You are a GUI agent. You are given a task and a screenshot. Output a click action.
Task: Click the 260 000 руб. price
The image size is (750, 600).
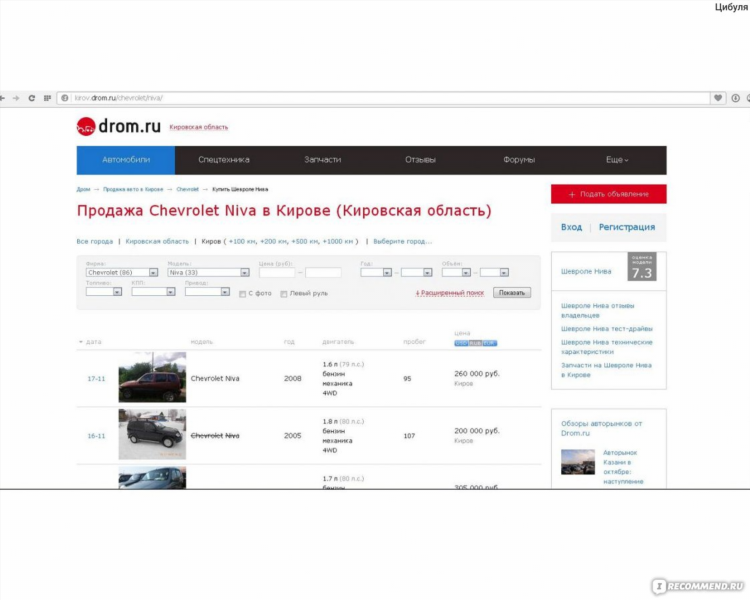[477, 374]
